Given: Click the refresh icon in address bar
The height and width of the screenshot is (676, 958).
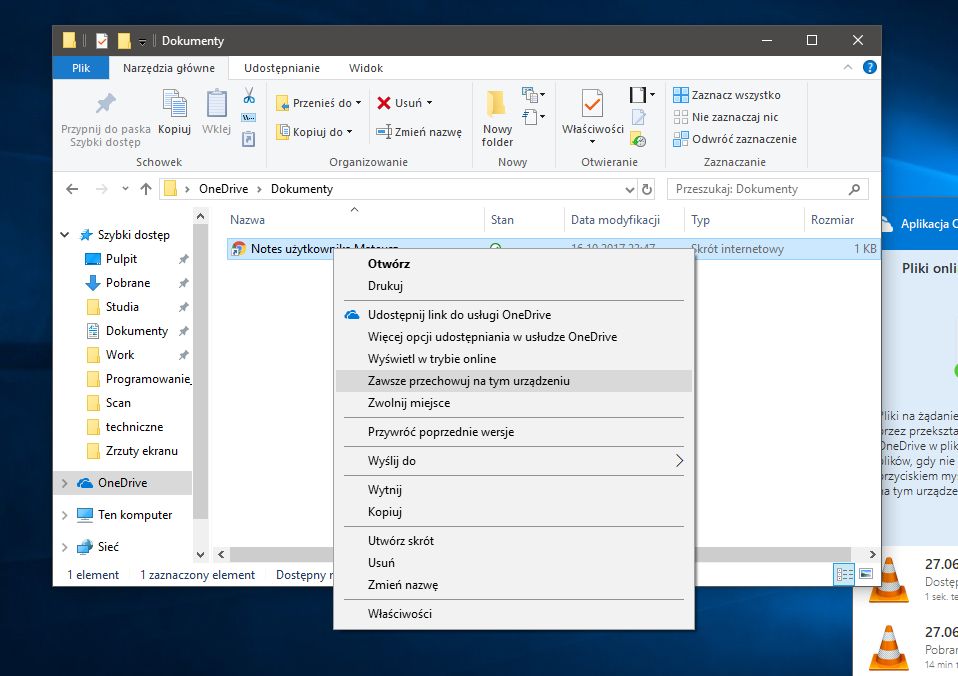Looking at the screenshot, I should click(647, 189).
